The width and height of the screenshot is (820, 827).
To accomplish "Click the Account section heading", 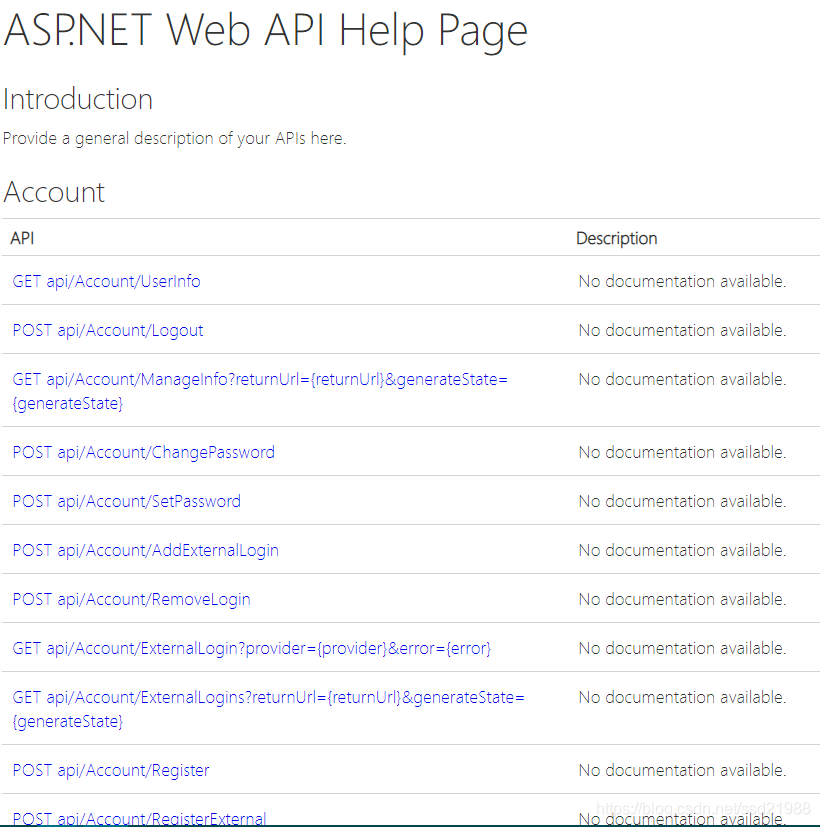I will point(54,192).
